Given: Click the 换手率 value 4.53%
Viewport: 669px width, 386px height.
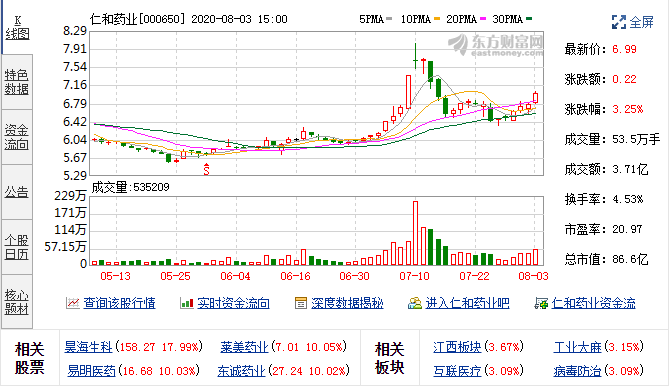Looking at the screenshot, I should (628, 199).
